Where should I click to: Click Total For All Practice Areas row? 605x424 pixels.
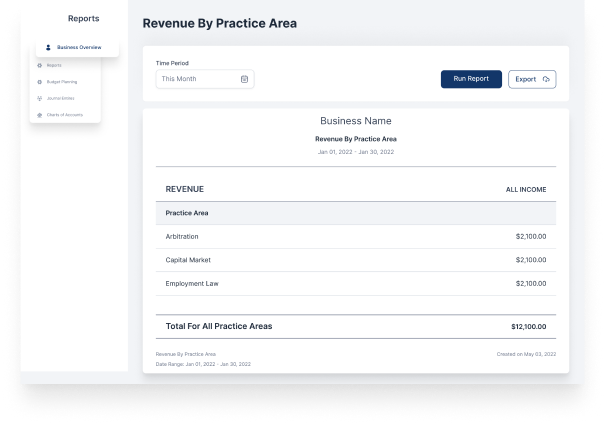click(x=355, y=326)
